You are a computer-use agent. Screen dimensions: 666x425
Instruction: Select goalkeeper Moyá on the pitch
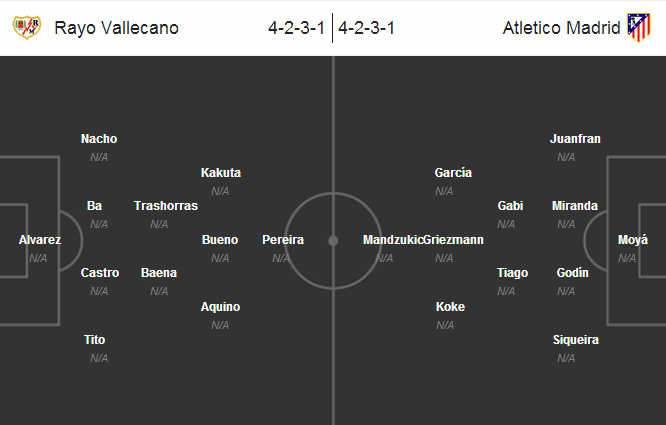pyautogui.click(x=633, y=240)
